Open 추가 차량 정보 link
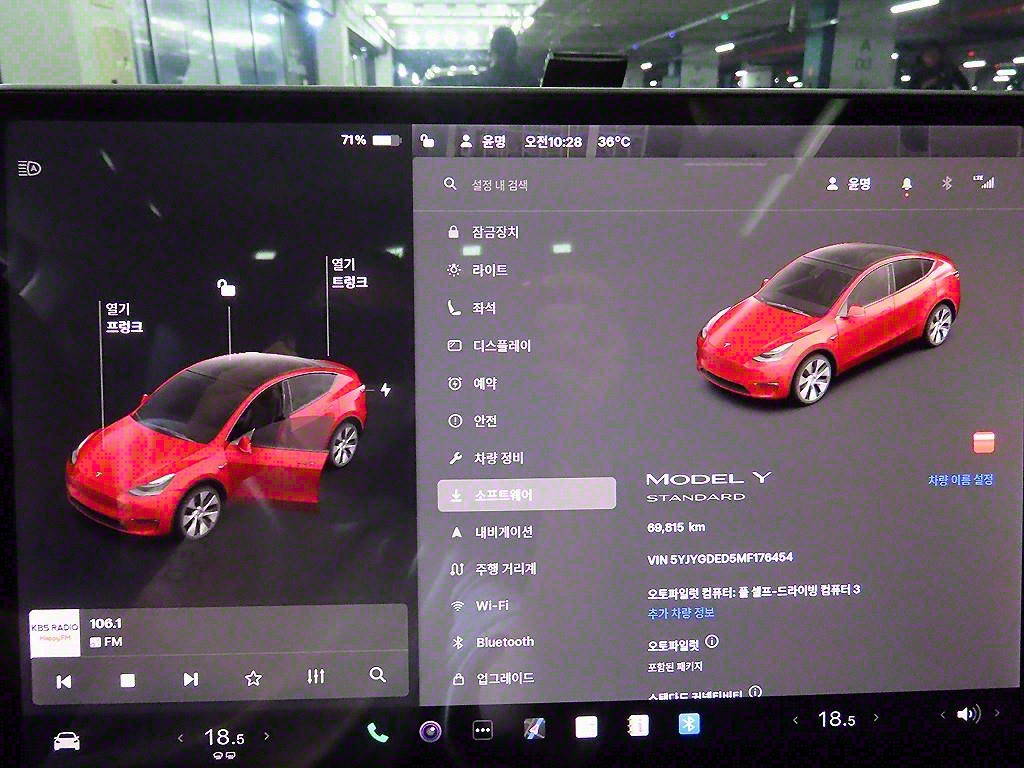This screenshot has height=768, width=1024. [681, 612]
